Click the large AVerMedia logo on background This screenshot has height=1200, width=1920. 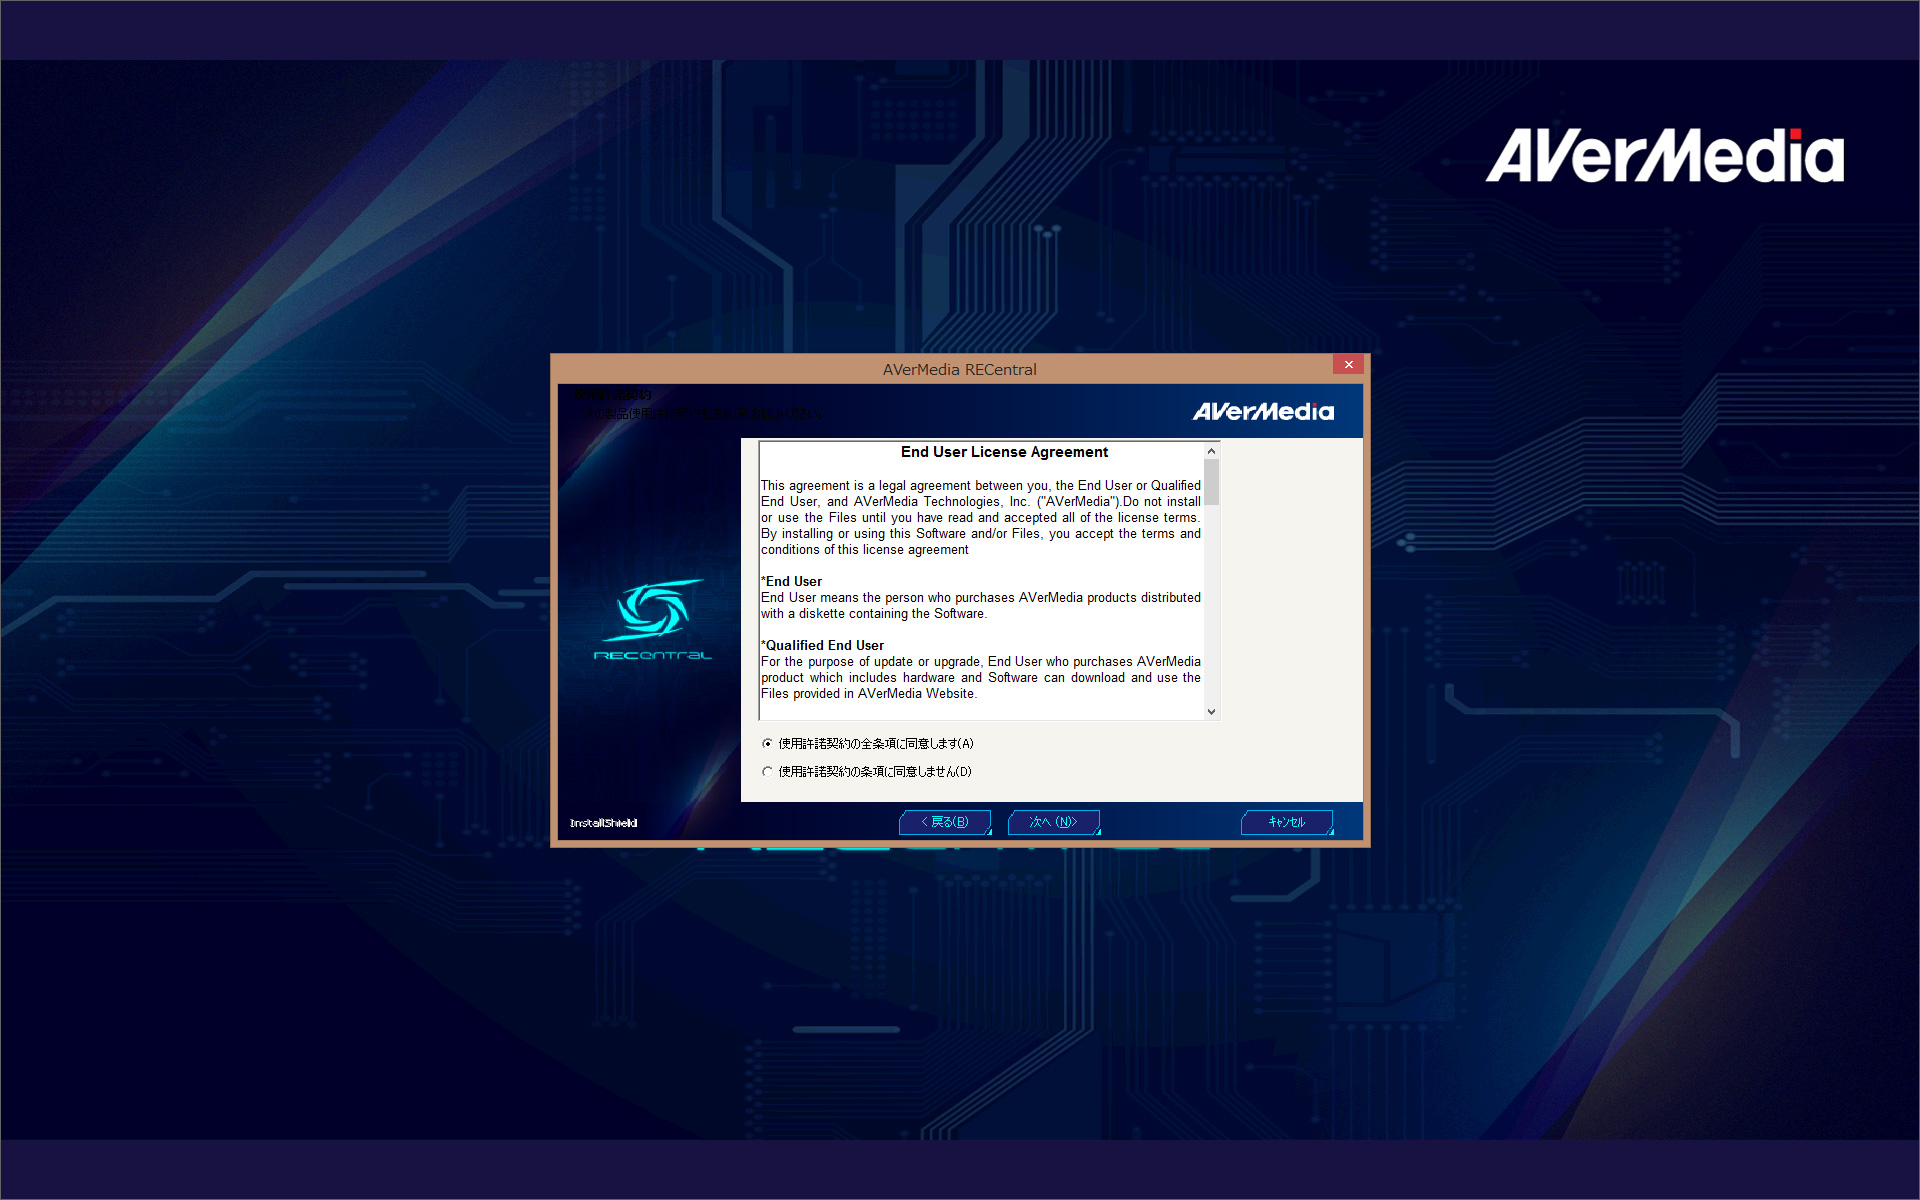[1664, 156]
